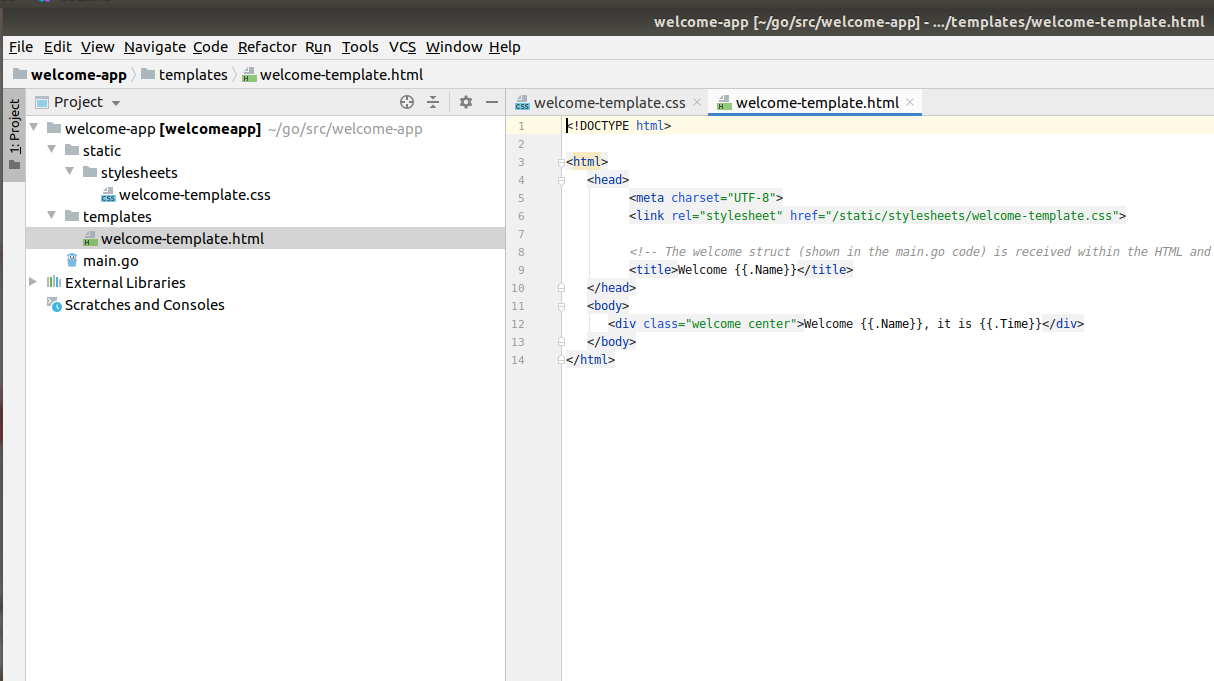Image resolution: width=1214 pixels, height=681 pixels.
Task: Click the welcome-app breadcrumb
Action: [x=78, y=75]
